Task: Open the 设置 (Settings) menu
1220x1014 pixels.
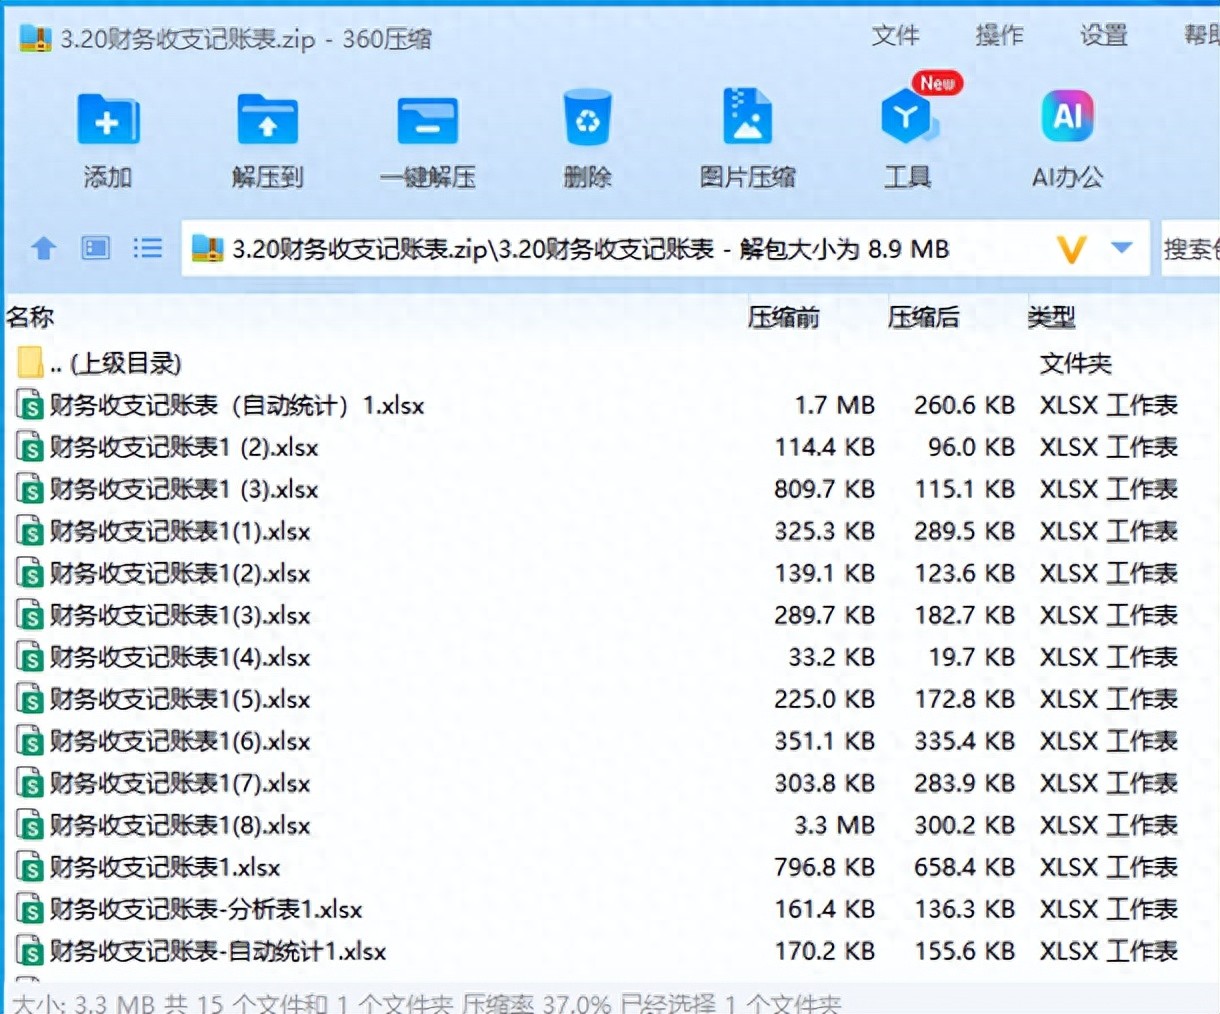Action: [1102, 35]
